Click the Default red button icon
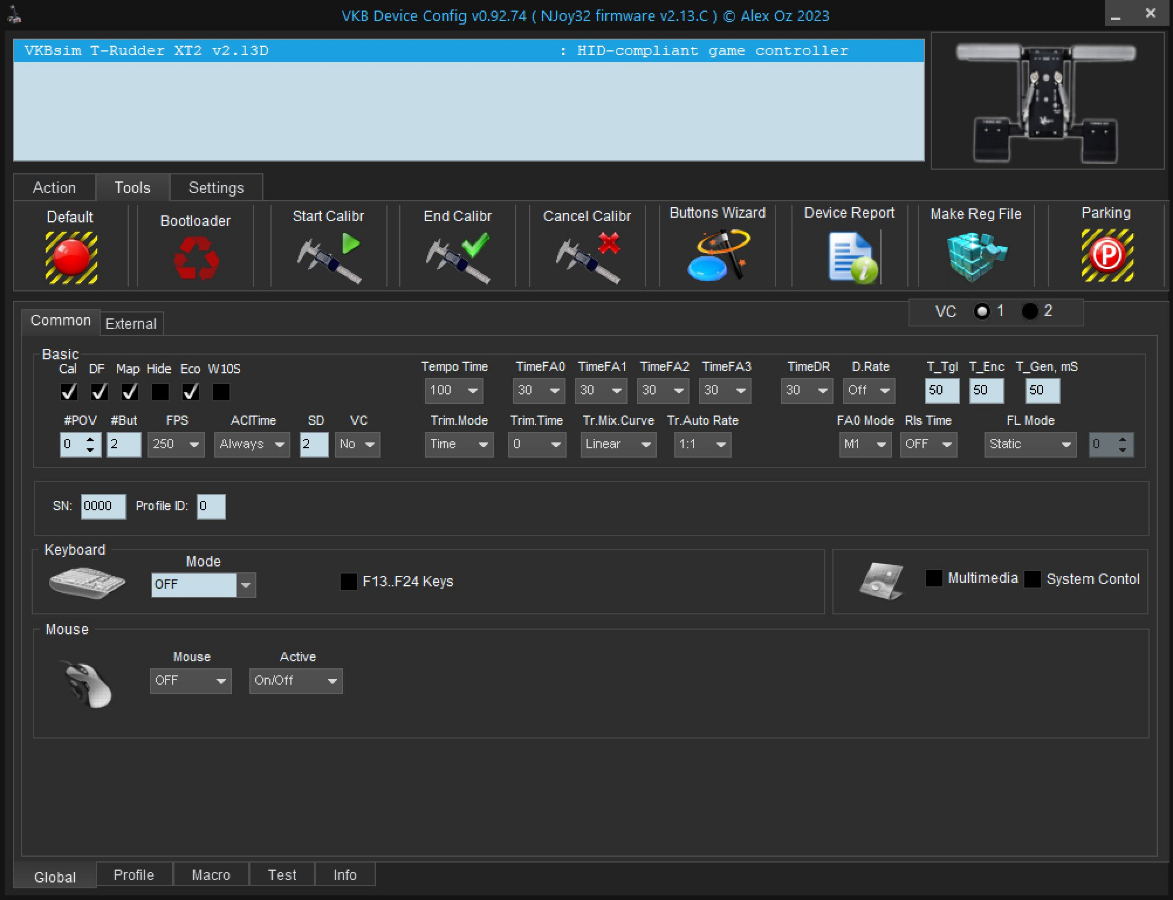1173x900 pixels. [x=71, y=257]
